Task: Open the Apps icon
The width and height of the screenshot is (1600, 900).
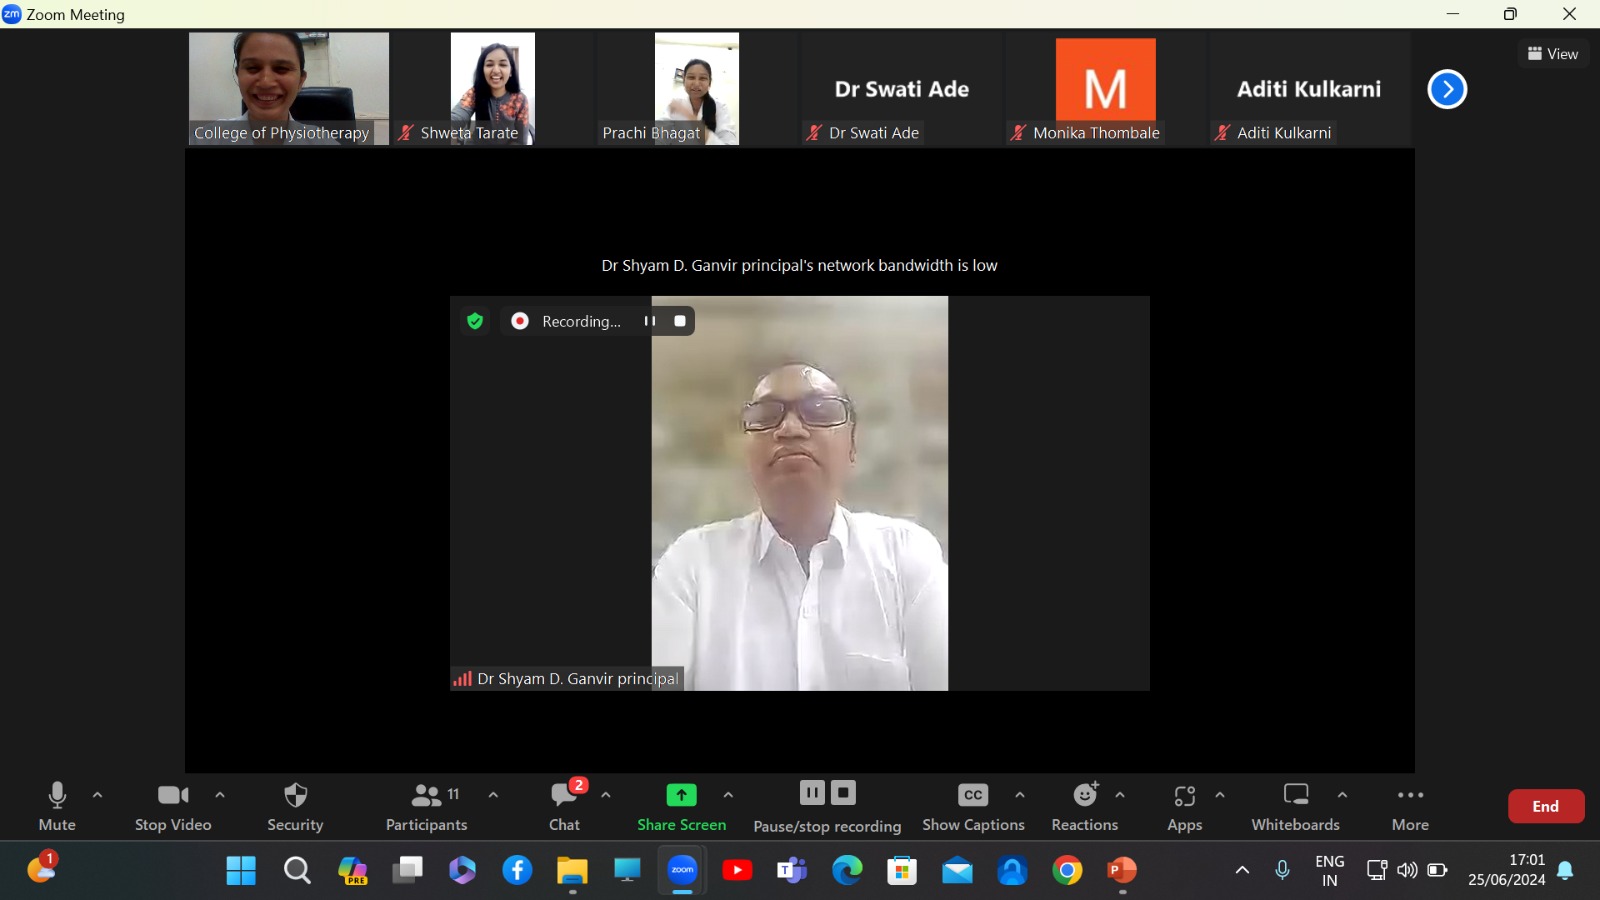Action: [1184, 796]
